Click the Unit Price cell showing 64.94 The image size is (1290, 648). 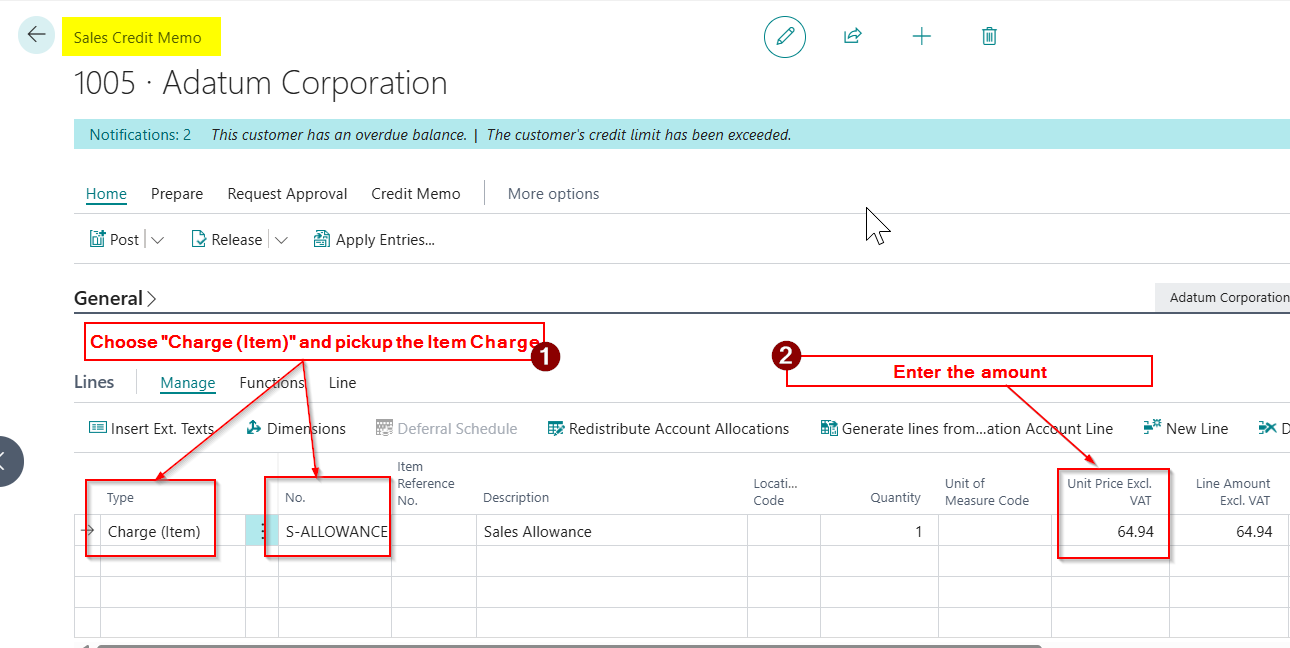1110,532
